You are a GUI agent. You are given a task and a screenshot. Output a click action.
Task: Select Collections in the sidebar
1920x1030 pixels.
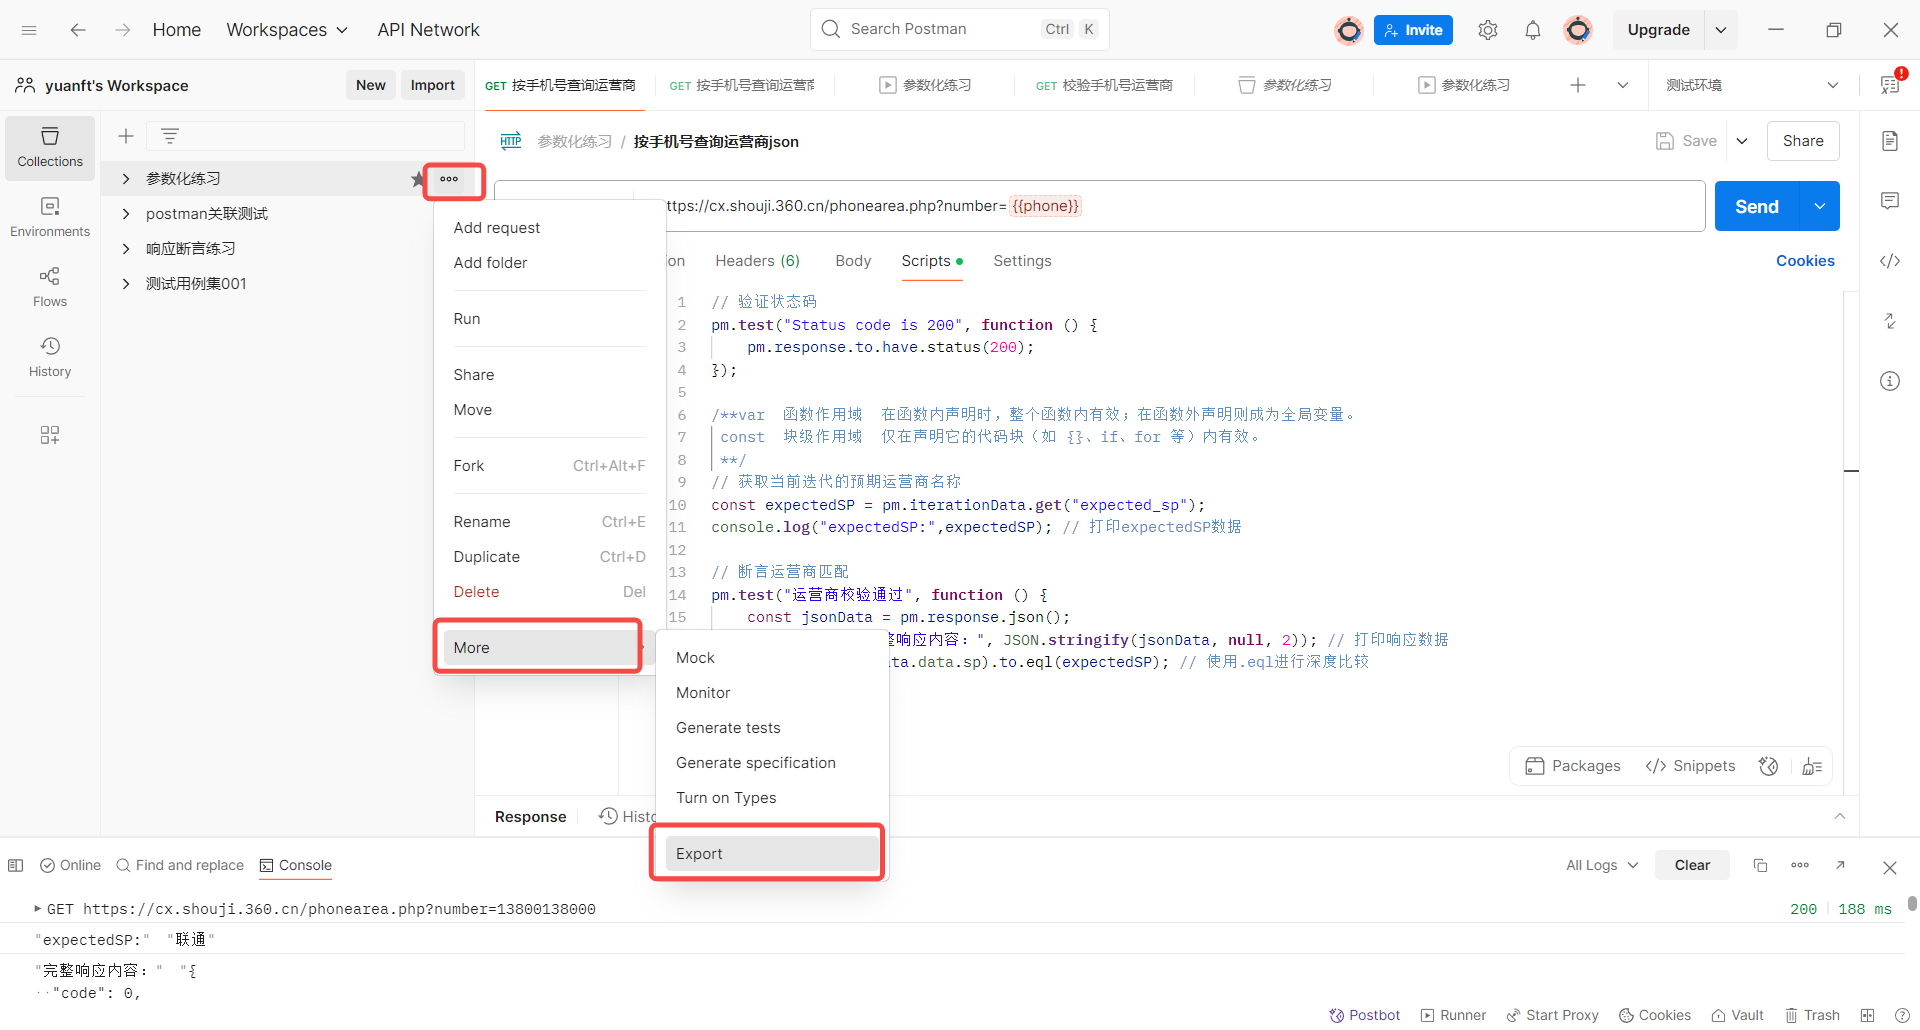[x=50, y=147]
